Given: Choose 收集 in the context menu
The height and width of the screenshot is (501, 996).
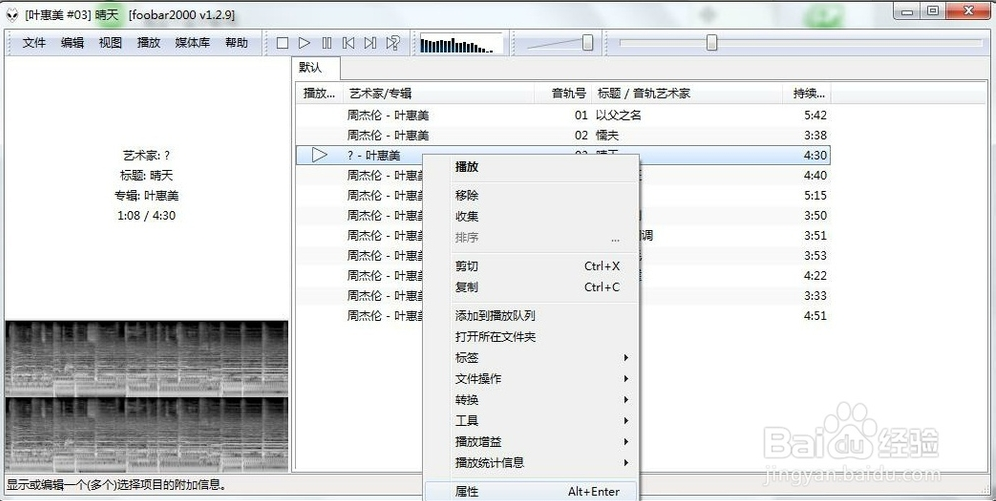Looking at the screenshot, I should tap(530, 217).
